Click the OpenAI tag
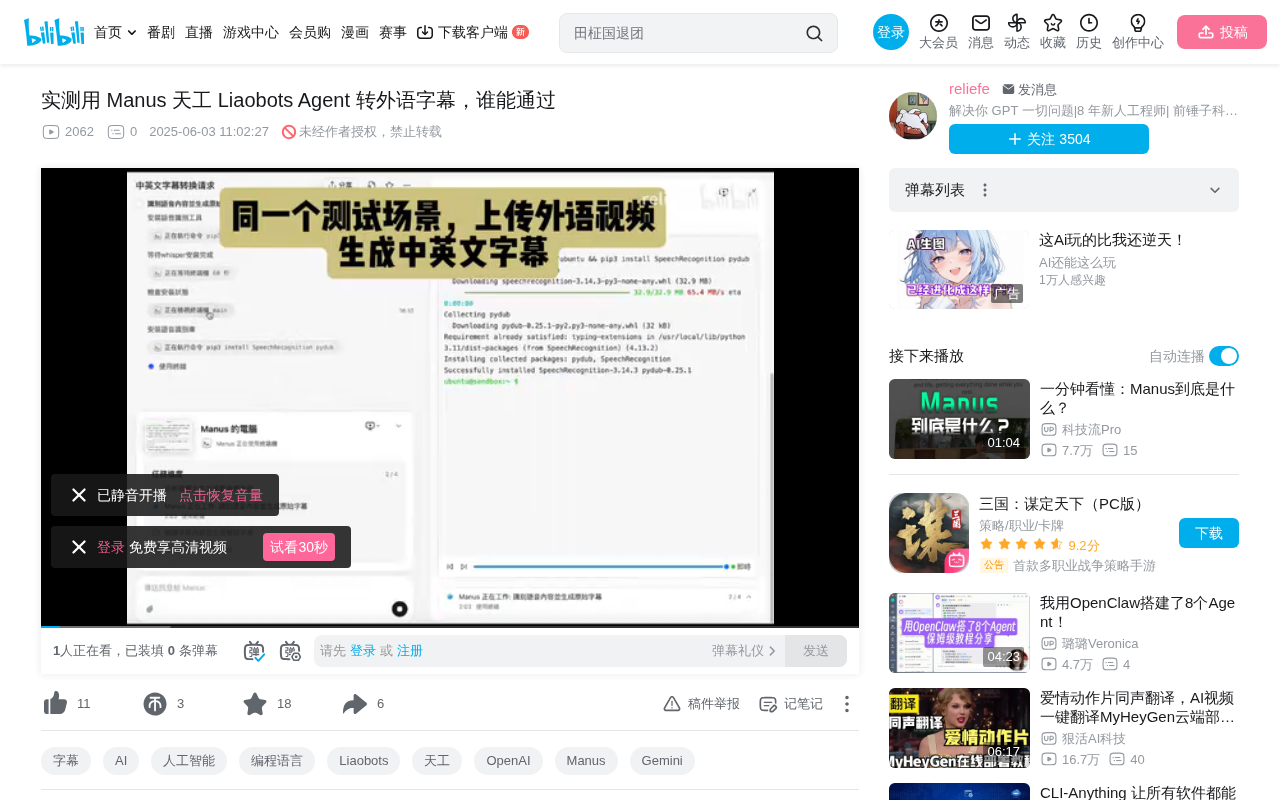 click(x=508, y=761)
